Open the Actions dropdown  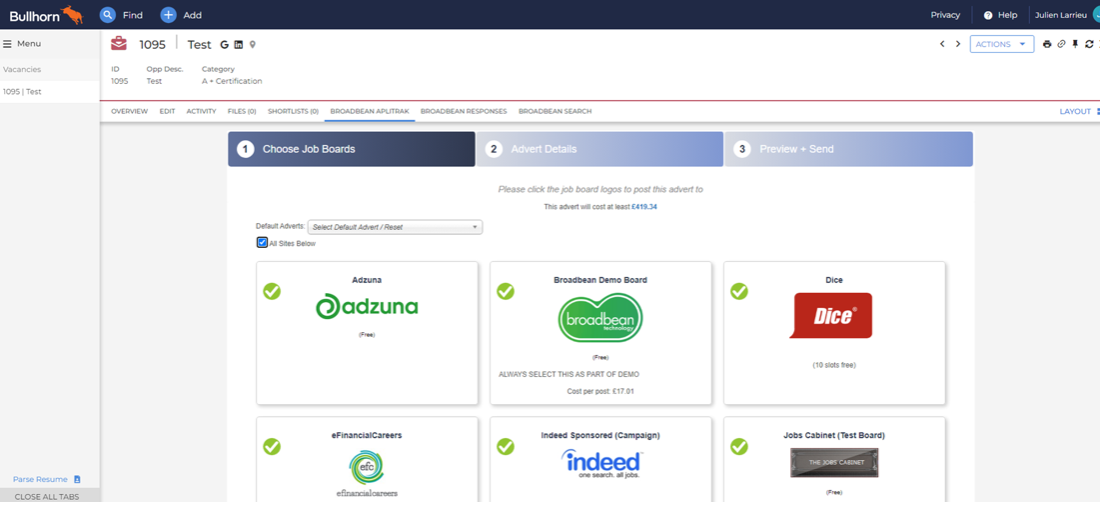(1002, 44)
